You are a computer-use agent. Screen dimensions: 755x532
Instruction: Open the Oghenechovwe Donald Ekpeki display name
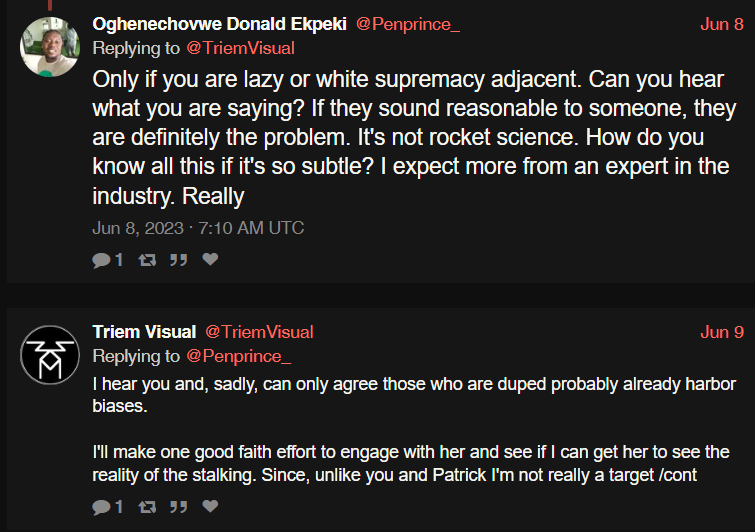(220, 24)
